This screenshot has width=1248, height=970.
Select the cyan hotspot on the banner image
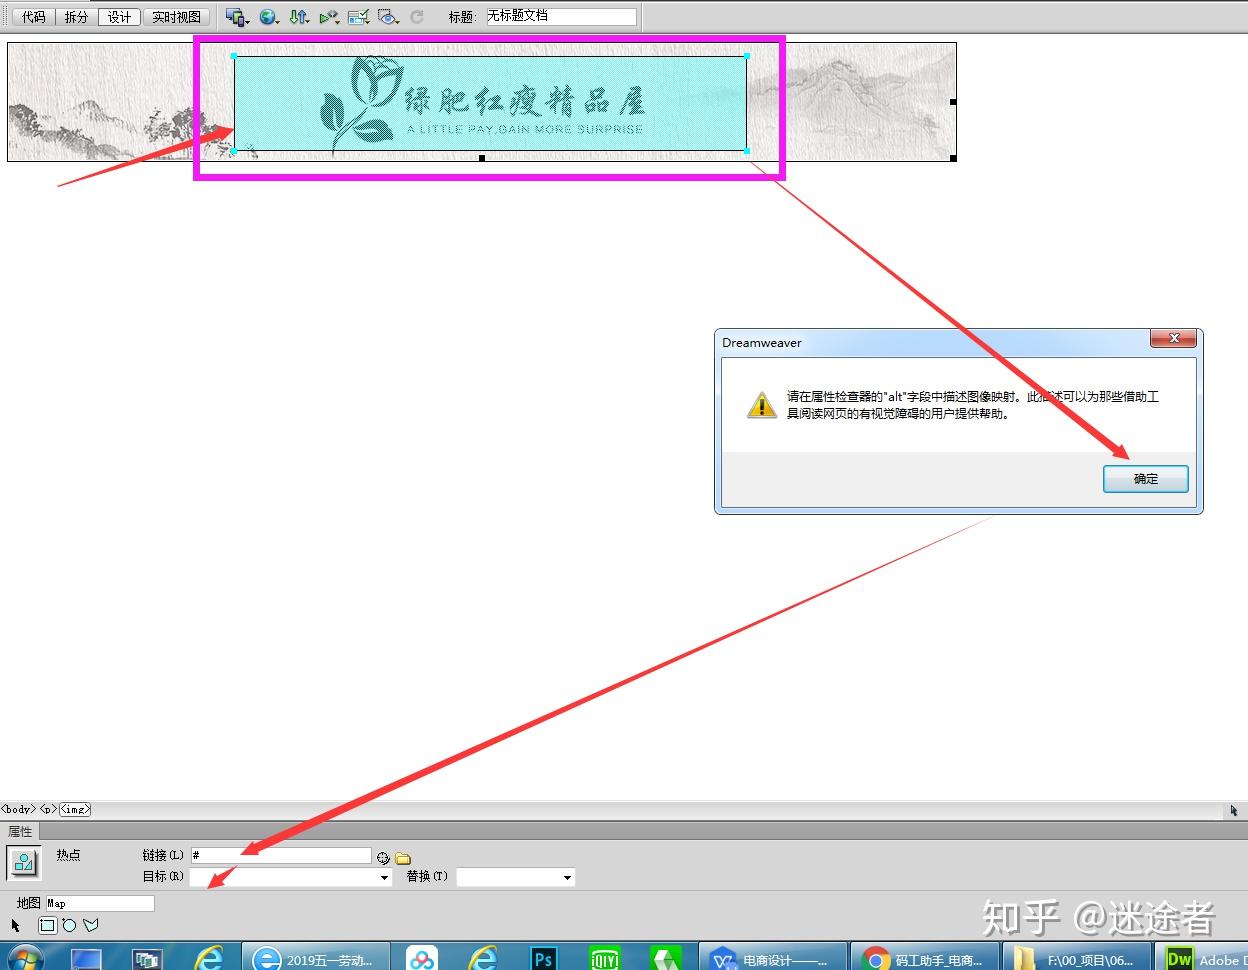point(490,103)
